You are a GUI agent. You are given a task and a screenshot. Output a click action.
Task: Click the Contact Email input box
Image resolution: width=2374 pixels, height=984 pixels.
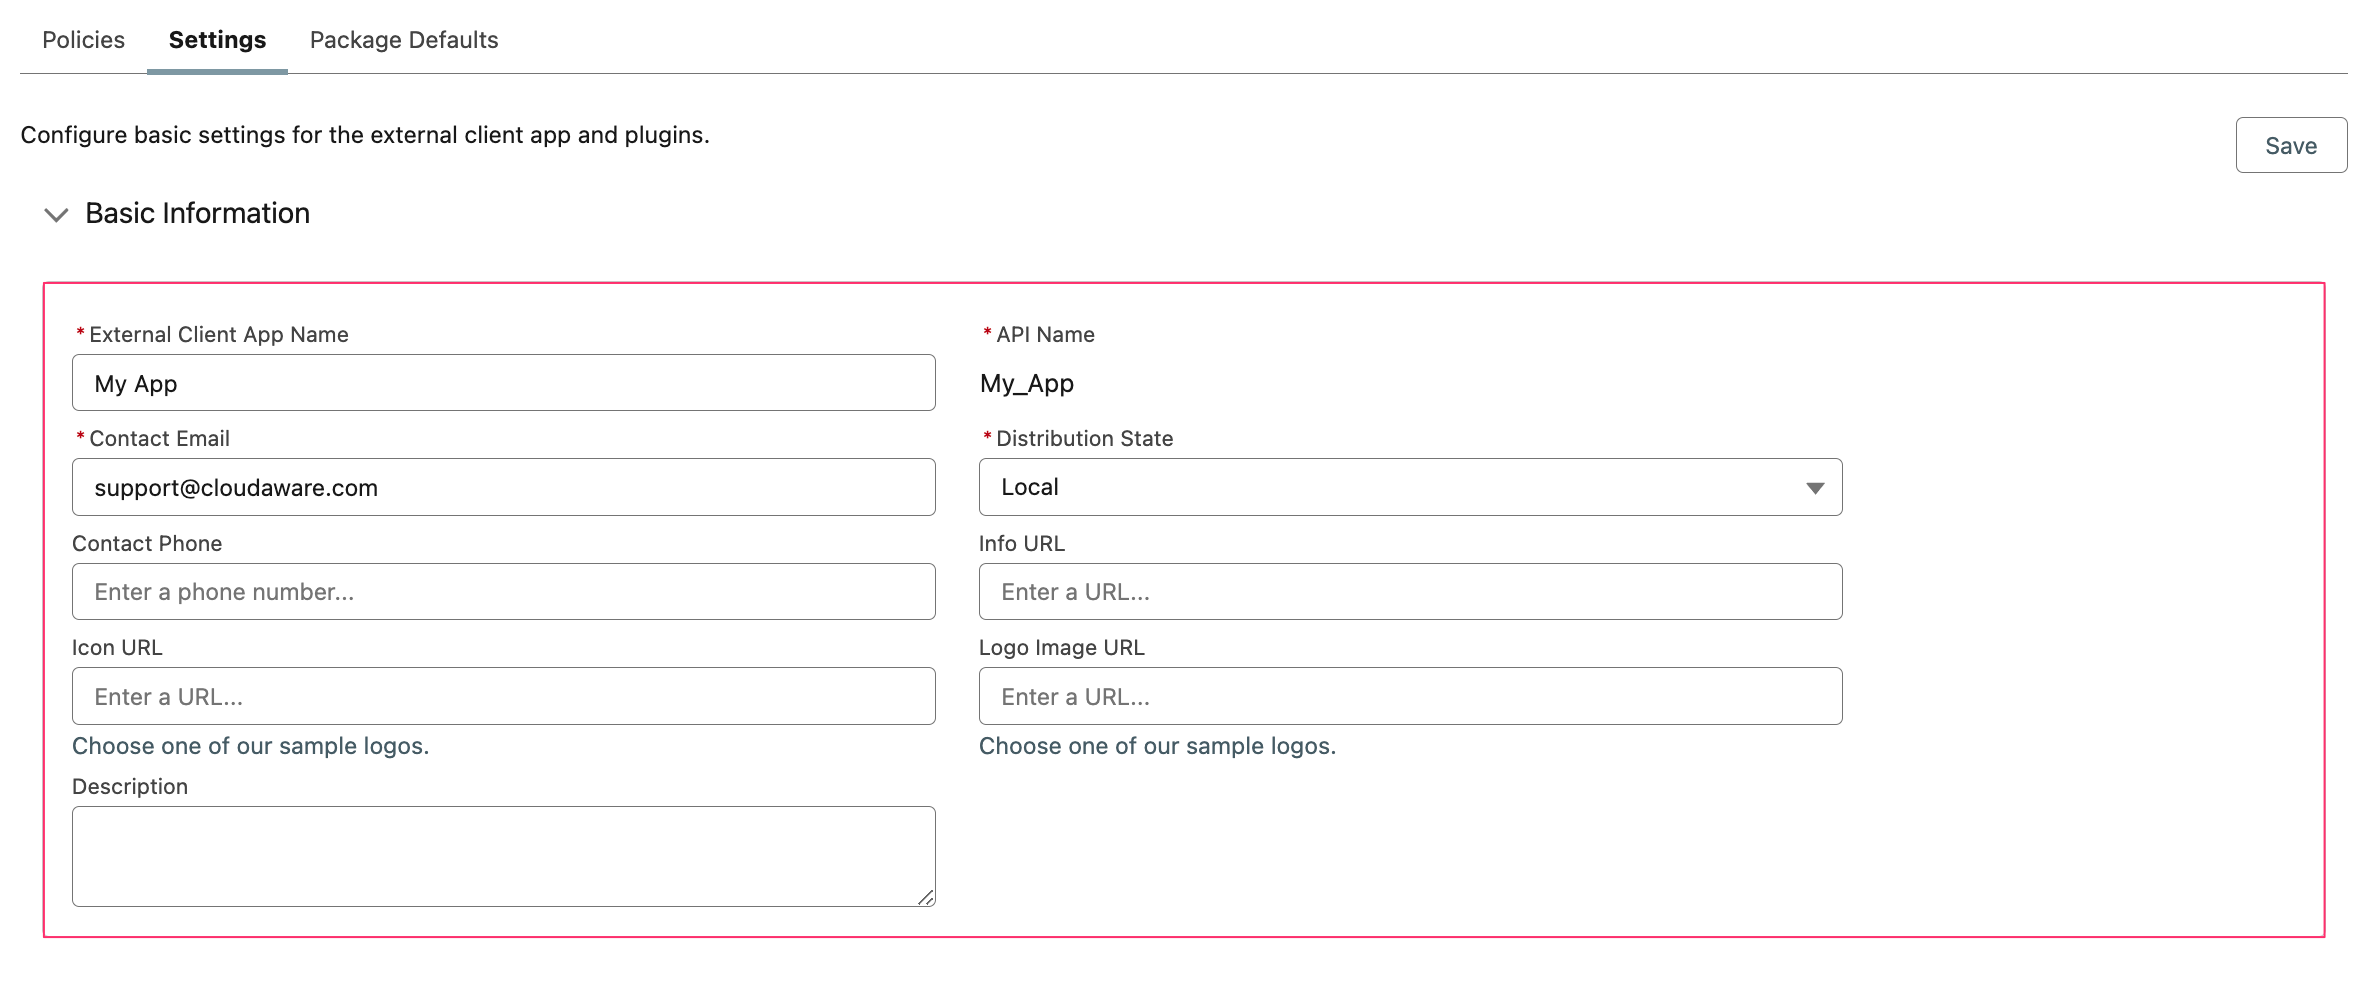click(503, 487)
